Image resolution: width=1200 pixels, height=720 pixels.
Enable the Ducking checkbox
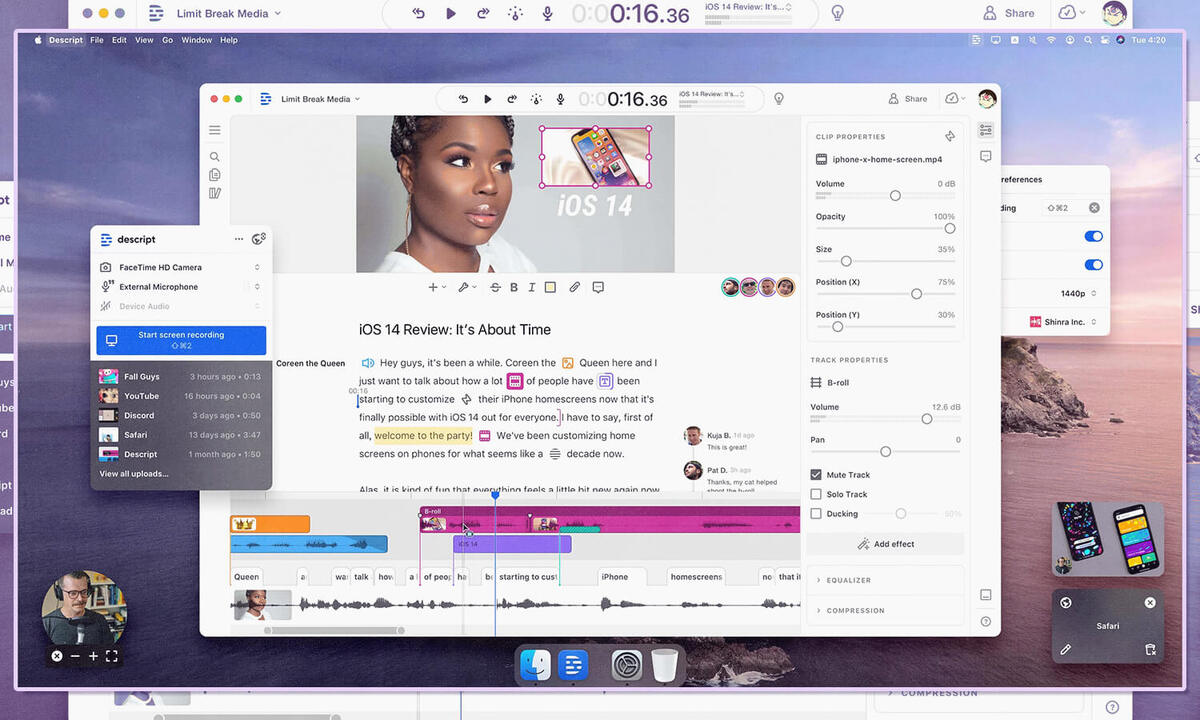coord(816,513)
